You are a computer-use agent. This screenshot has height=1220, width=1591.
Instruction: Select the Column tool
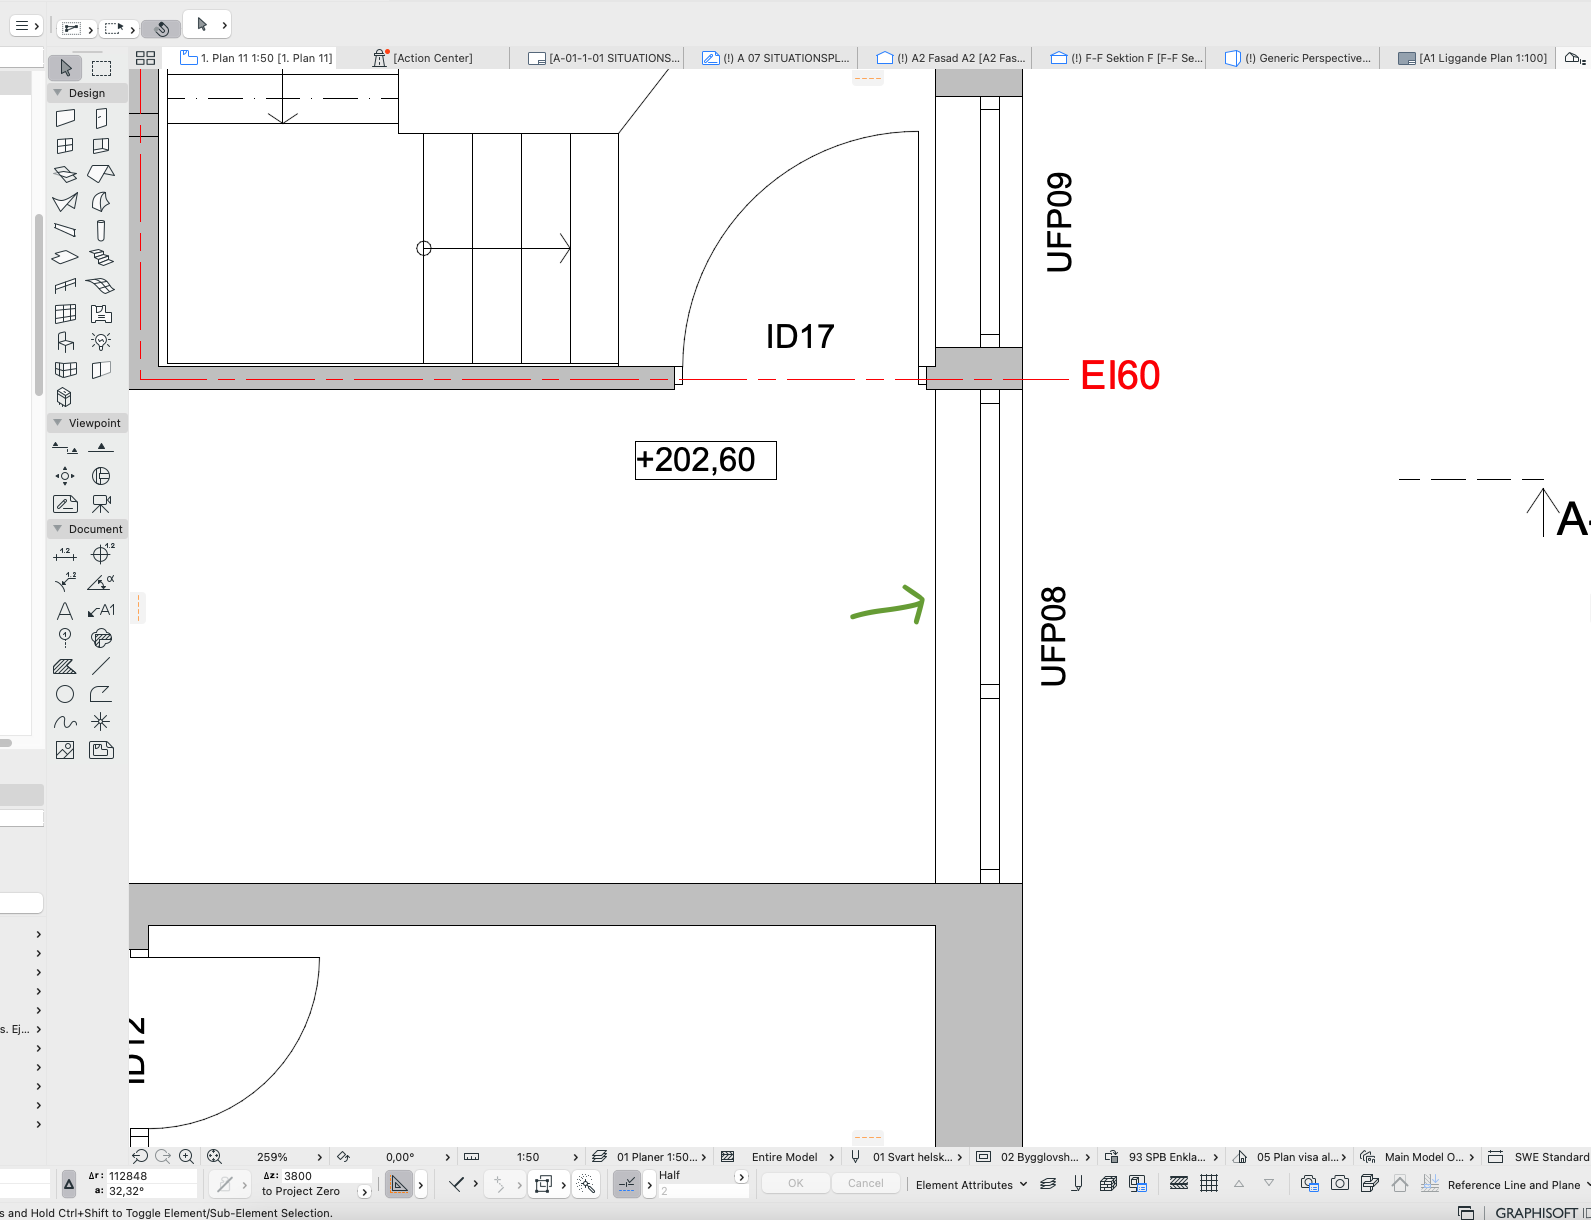pos(101,230)
